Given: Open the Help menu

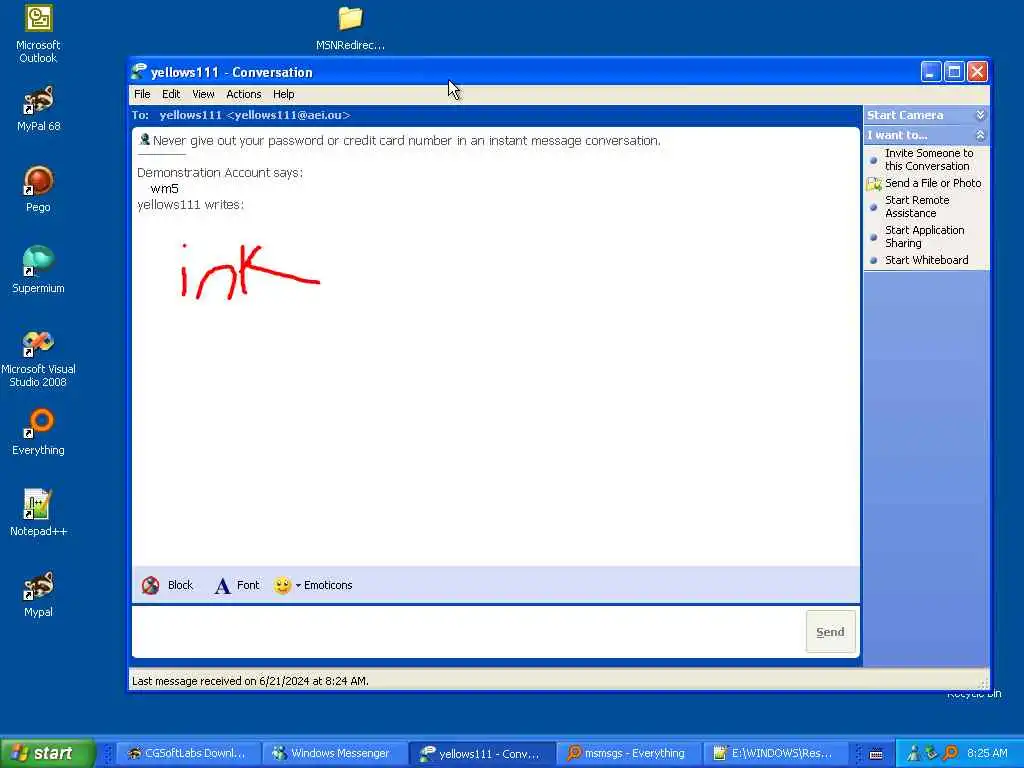Looking at the screenshot, I should (283, 94).
